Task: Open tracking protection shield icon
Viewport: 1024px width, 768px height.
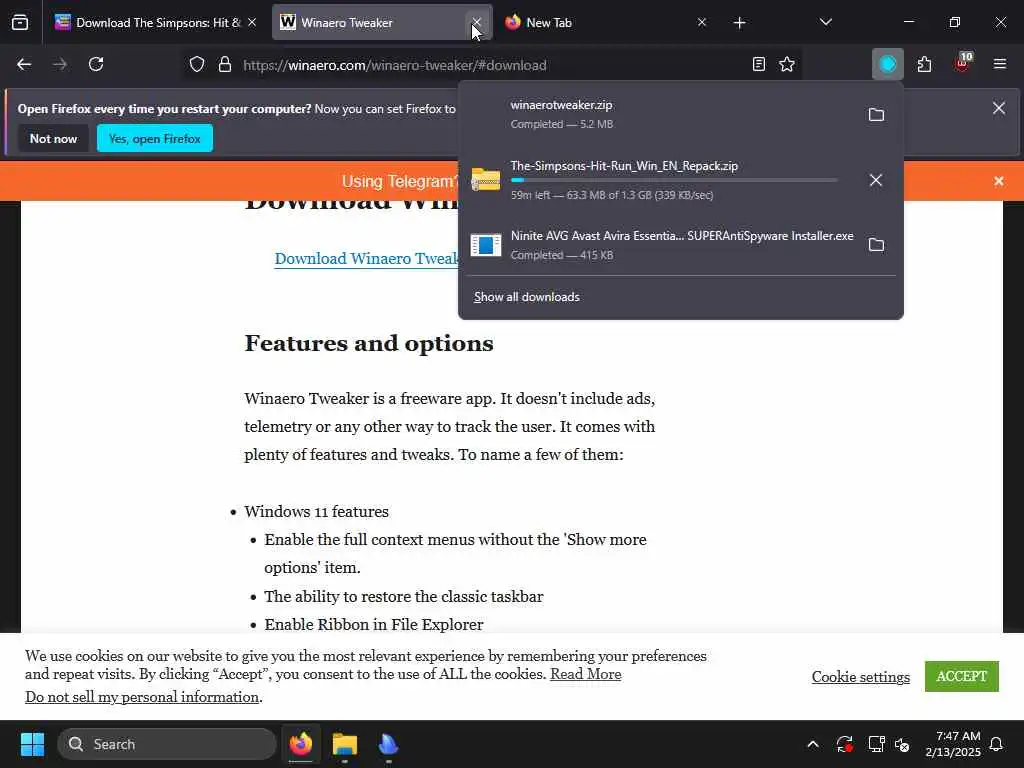Action: point(197,65)
